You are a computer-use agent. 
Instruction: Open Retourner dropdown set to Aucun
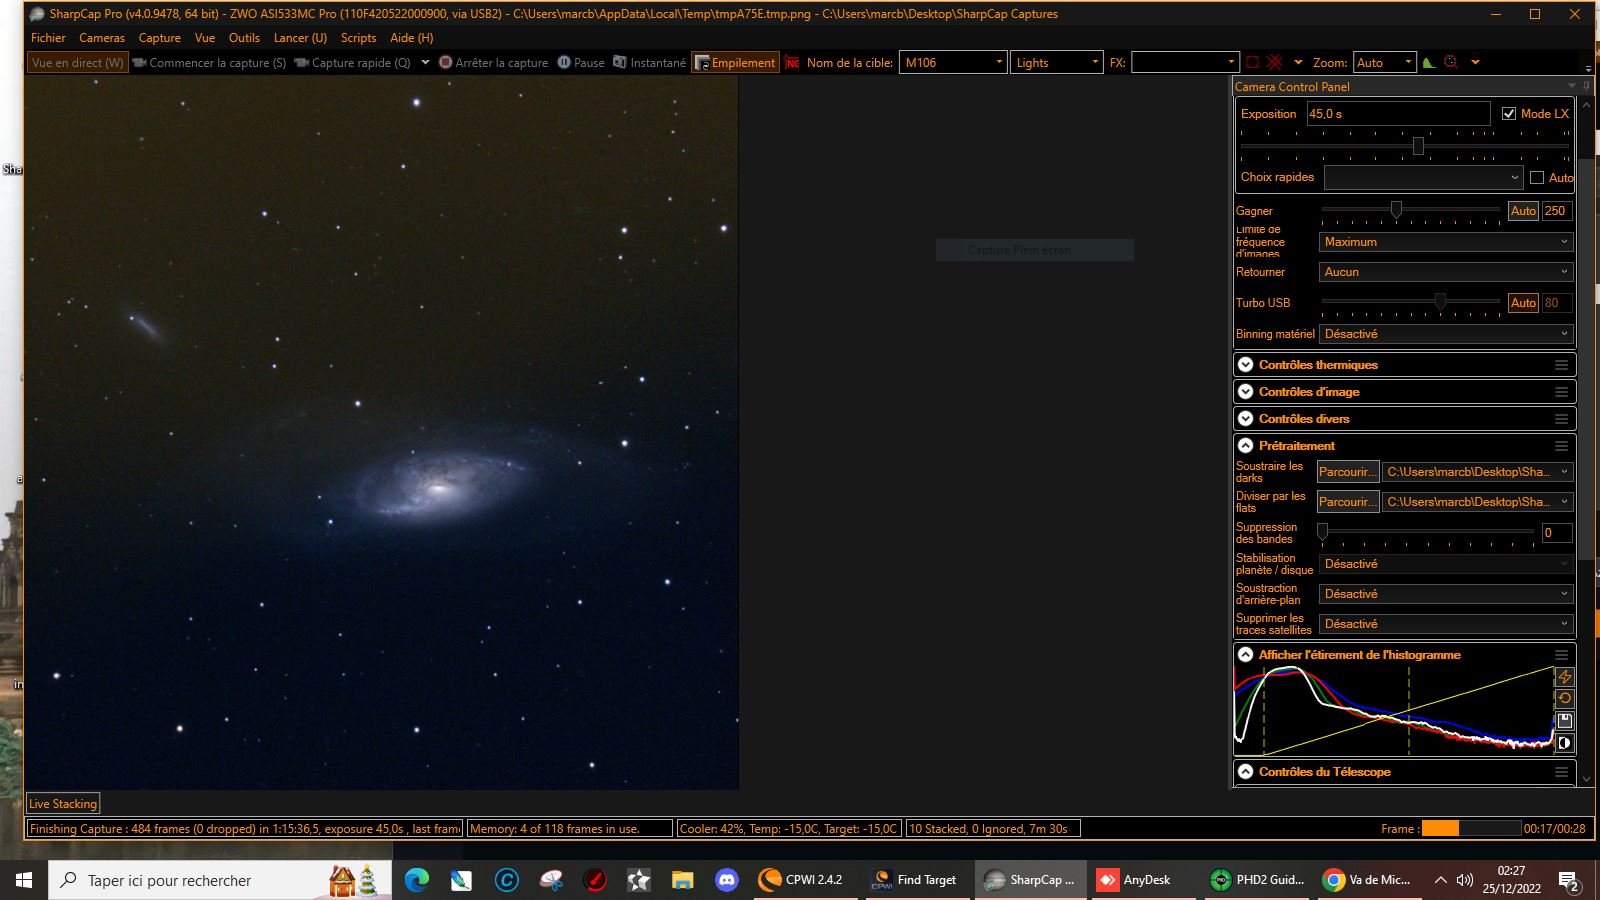click(x=1446, y=272)
